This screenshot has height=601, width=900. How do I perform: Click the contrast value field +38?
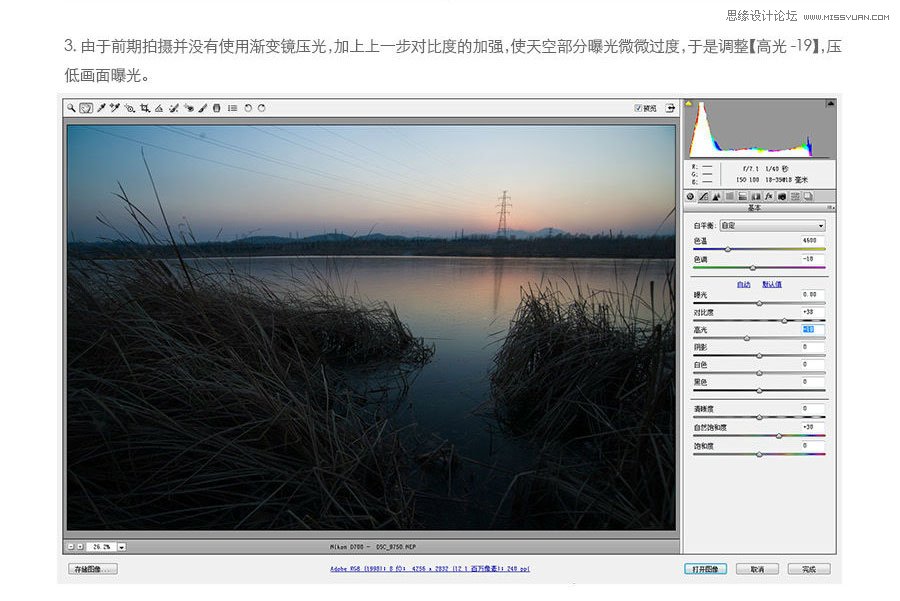[813, 312]
